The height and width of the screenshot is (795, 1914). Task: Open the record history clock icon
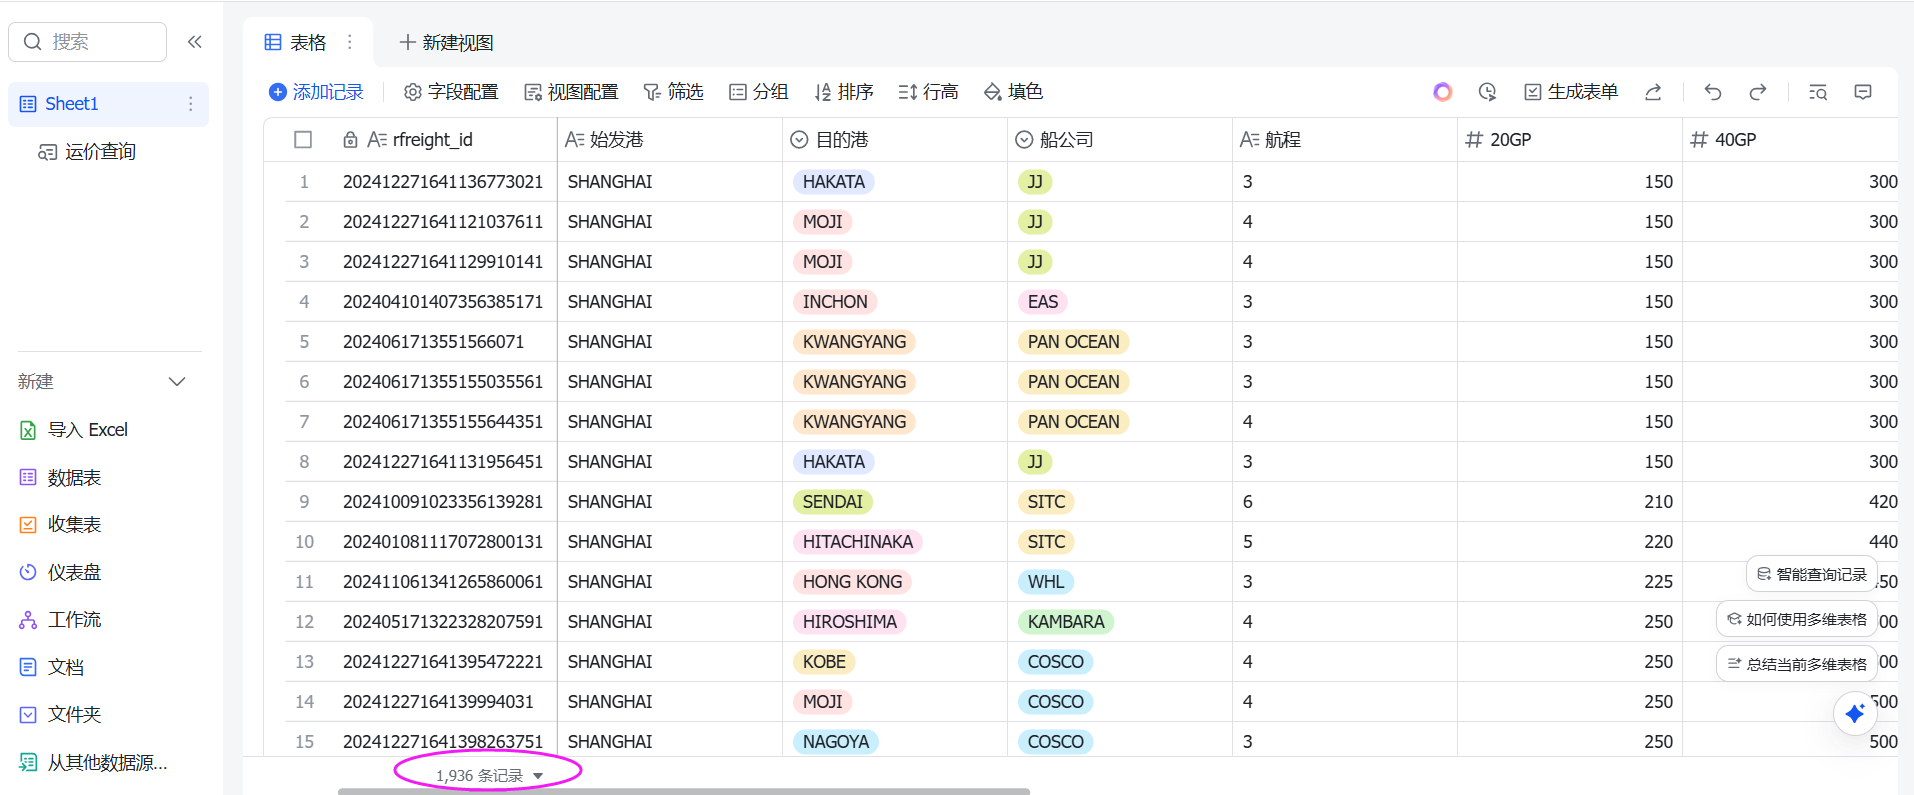1487,92
